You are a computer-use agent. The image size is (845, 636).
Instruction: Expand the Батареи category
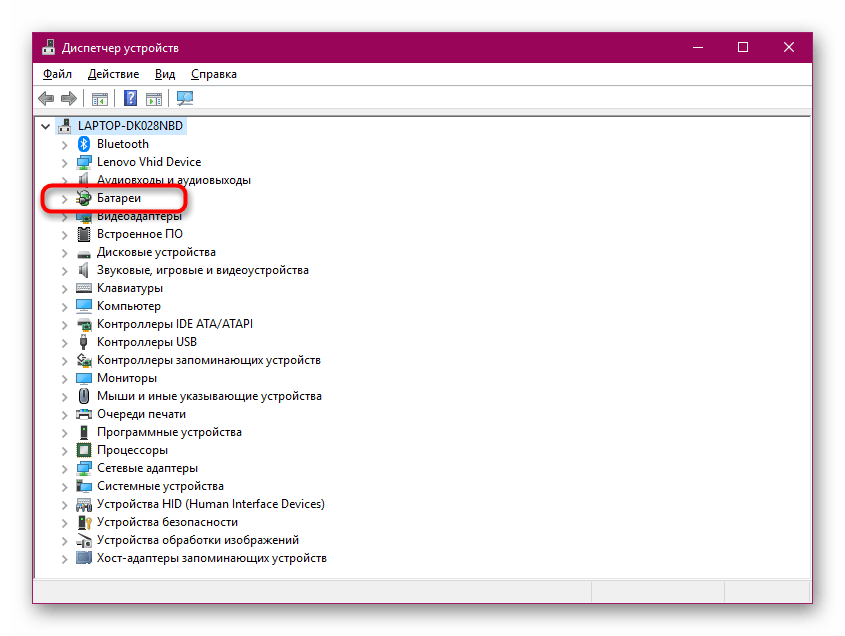(65, 198)
